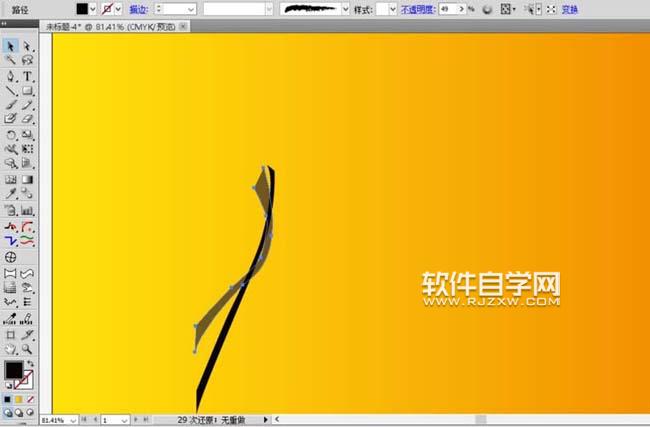Set paint mode to Gradient
Screen dimensions: 650x427
coord(19,400)
